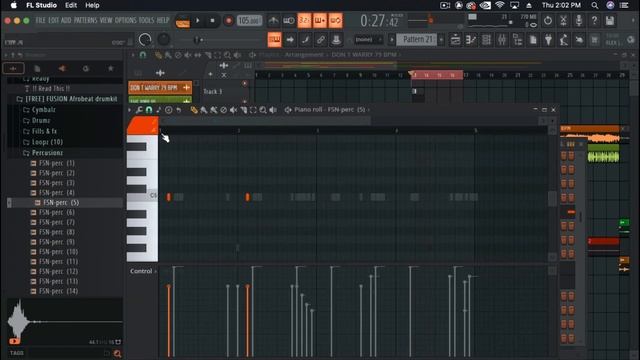Select the Paint brush tool in Piano roll

coord(204,110)
